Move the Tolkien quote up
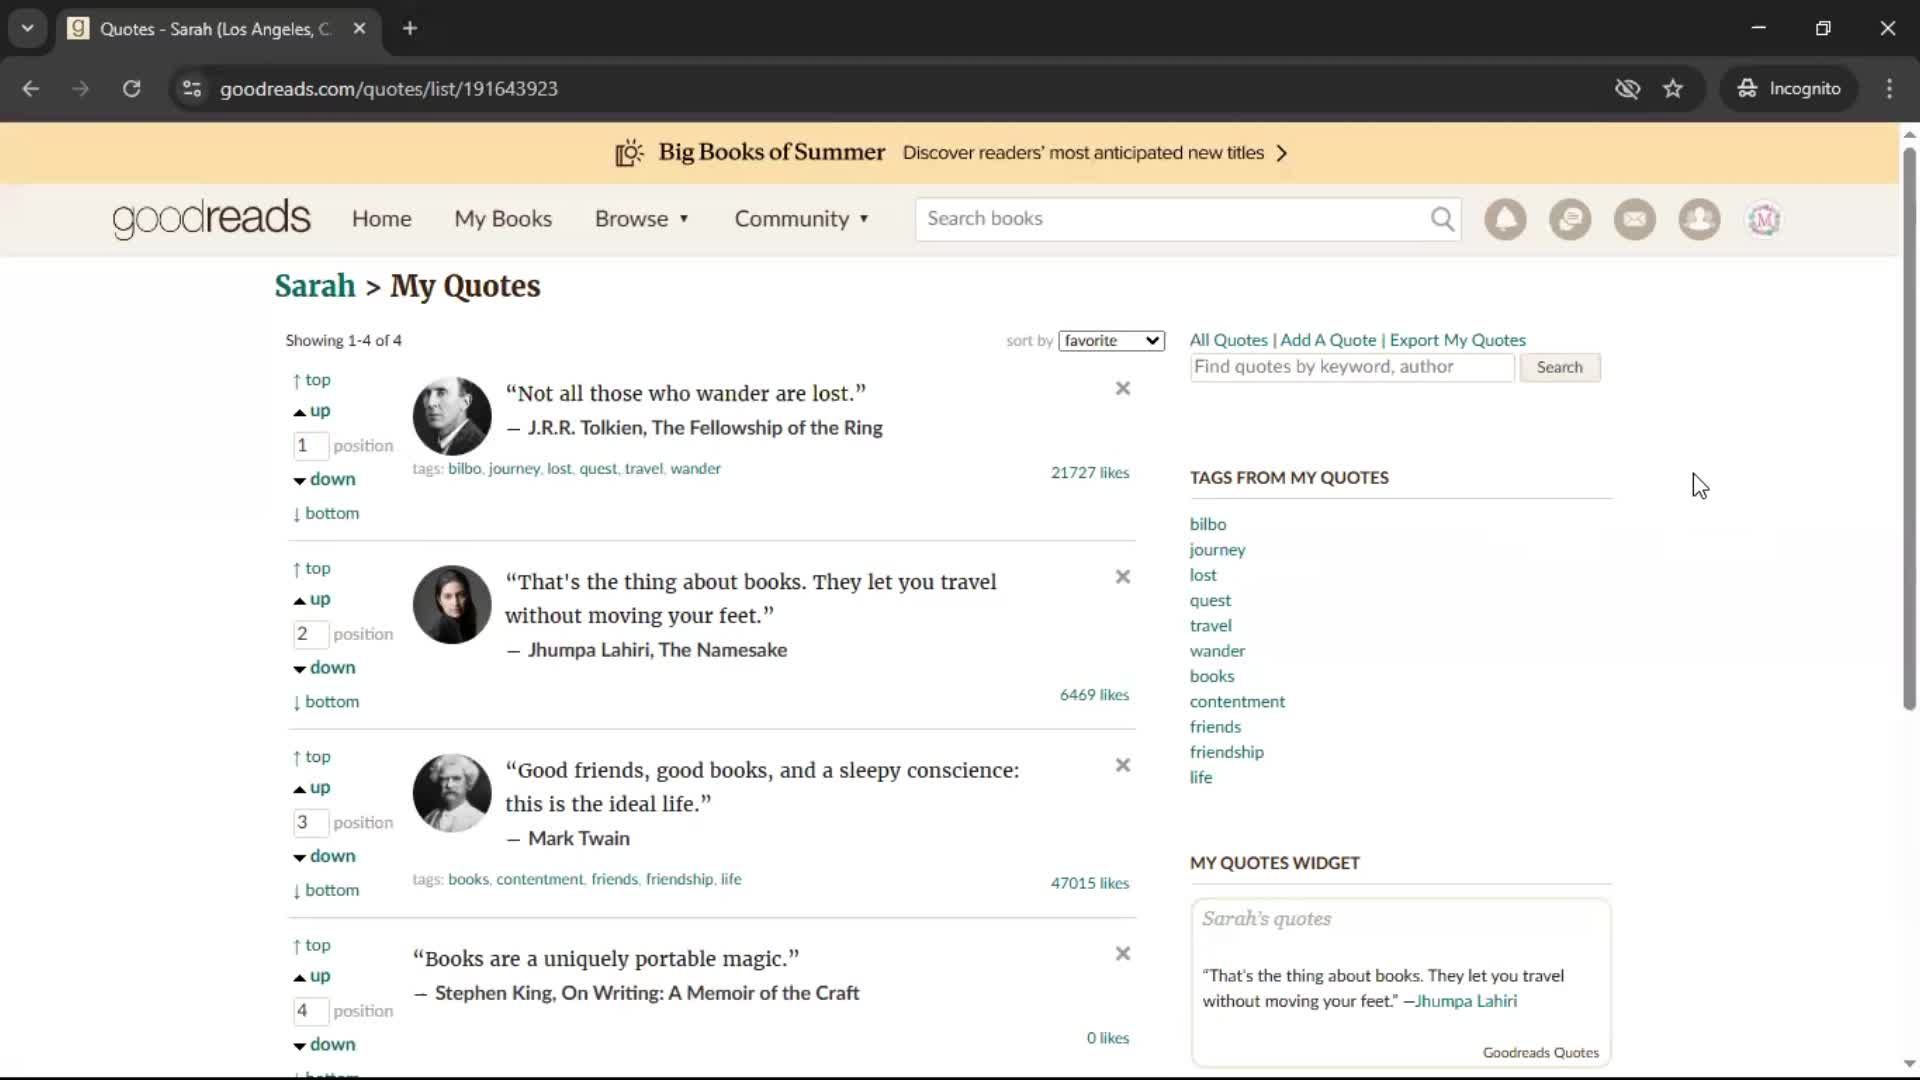Screen dimensions: 1920x1080 [x=312, y=411]
